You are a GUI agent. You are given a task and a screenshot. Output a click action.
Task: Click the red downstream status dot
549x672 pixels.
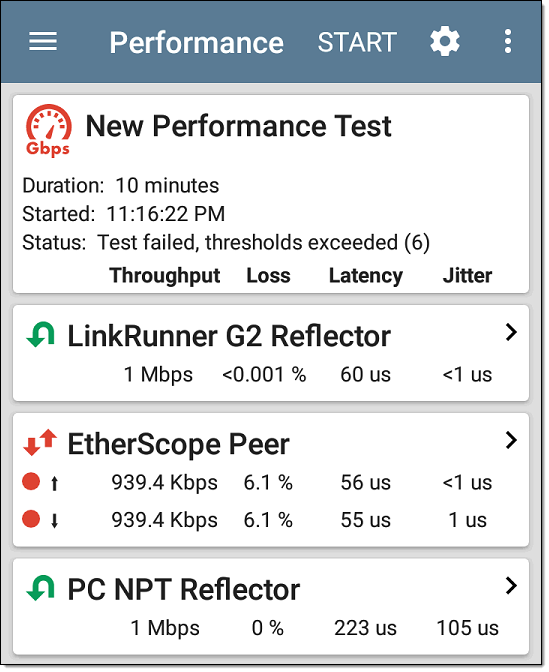click(31, 519)
